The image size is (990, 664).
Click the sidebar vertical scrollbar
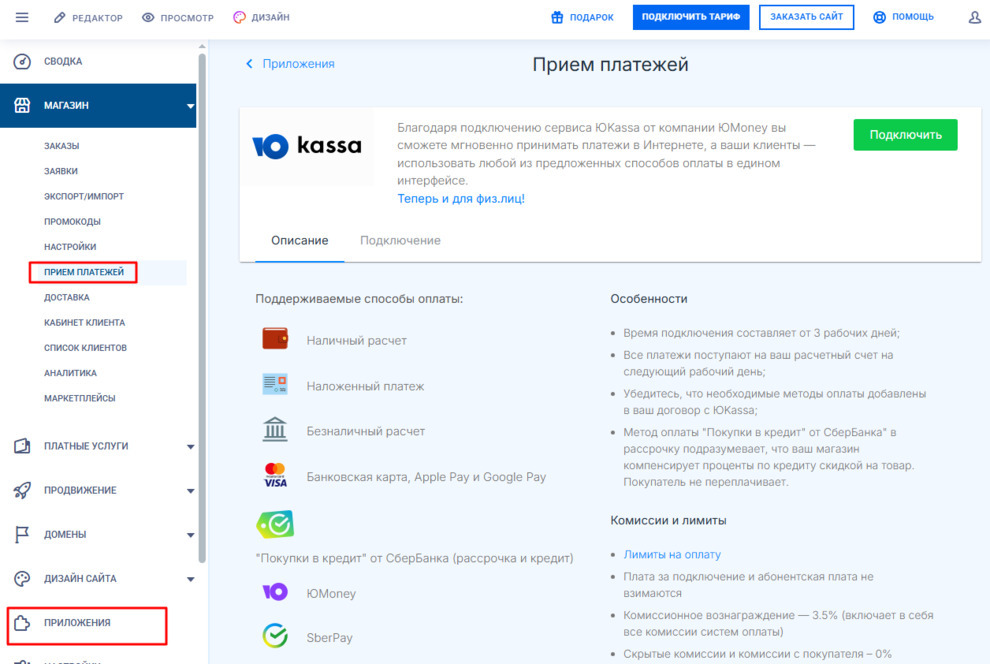(x=202, y=308)
